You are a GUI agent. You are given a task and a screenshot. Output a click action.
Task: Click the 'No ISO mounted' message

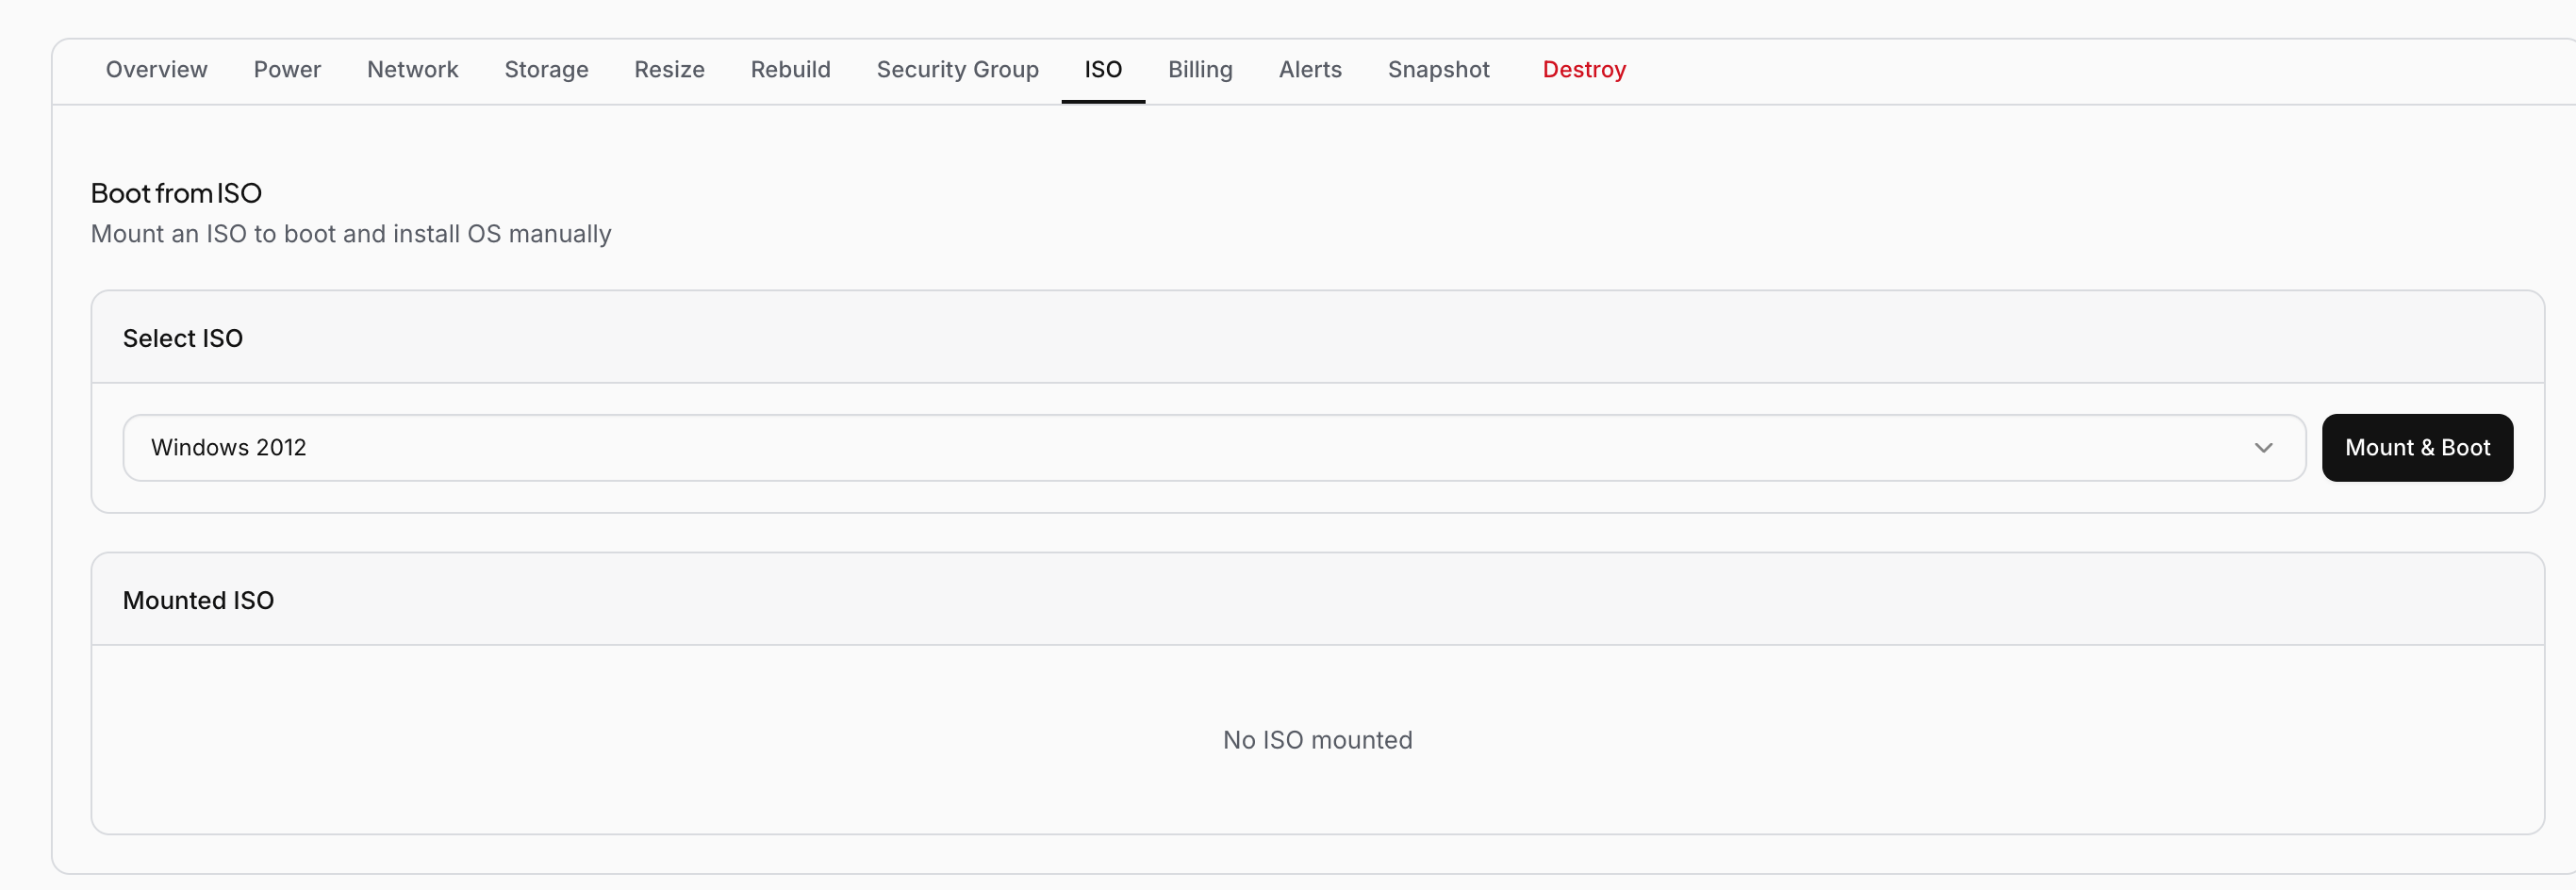click(1317, 740)
